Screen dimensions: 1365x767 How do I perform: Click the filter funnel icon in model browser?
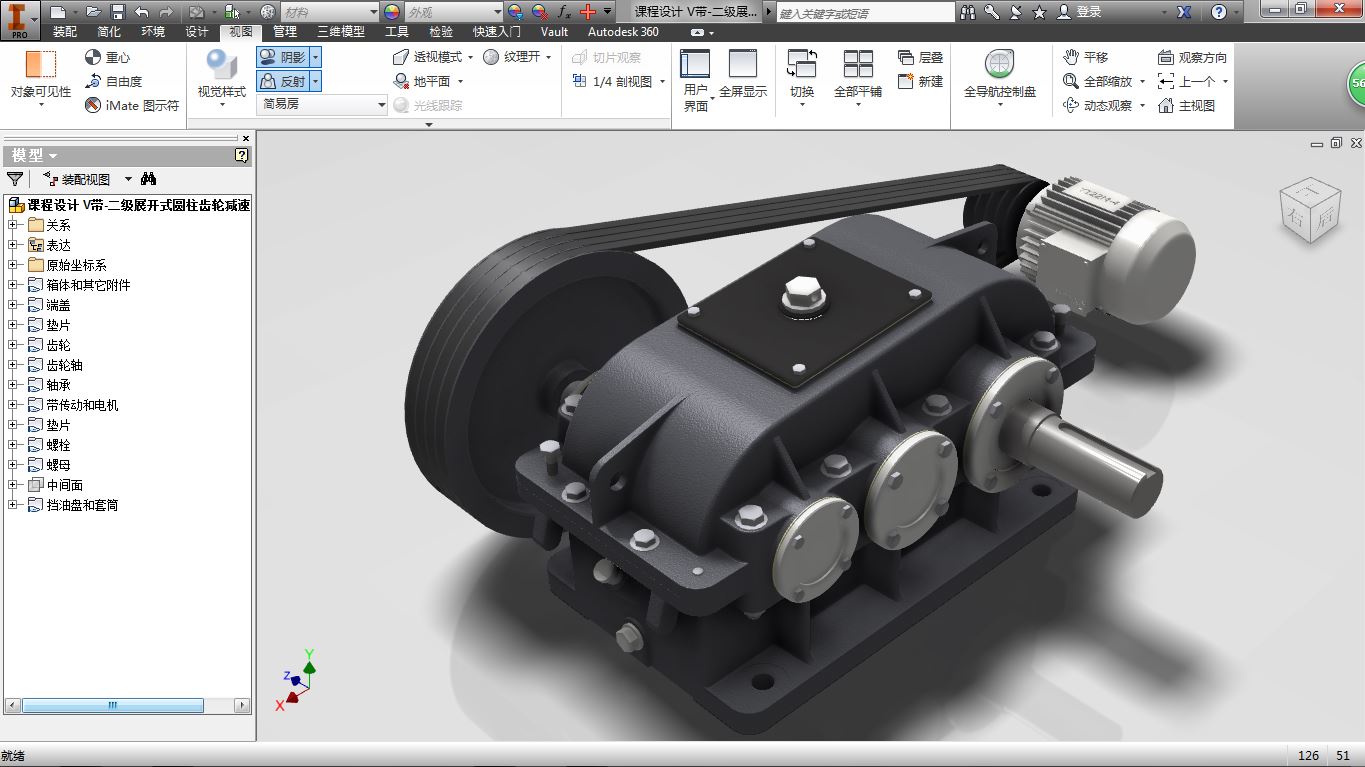coord(15,179)
